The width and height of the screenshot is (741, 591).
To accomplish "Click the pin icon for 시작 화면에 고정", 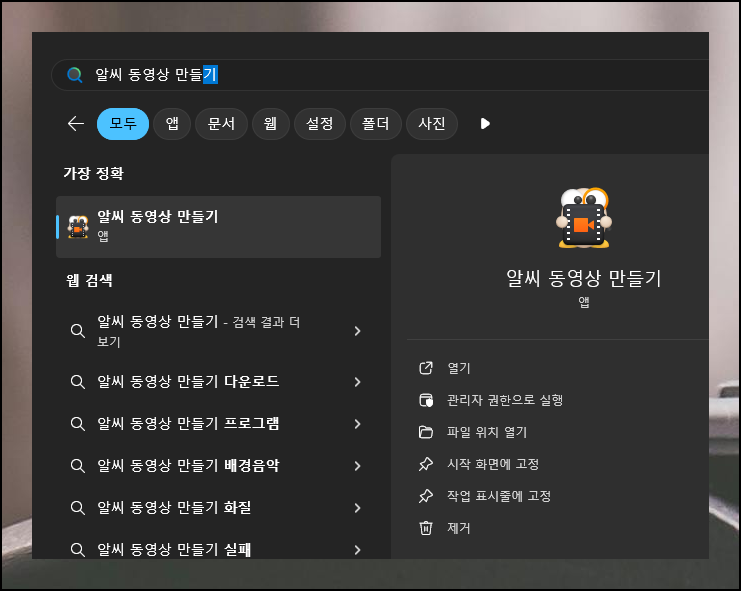I will pyautogui.click(x=426, y=464).
